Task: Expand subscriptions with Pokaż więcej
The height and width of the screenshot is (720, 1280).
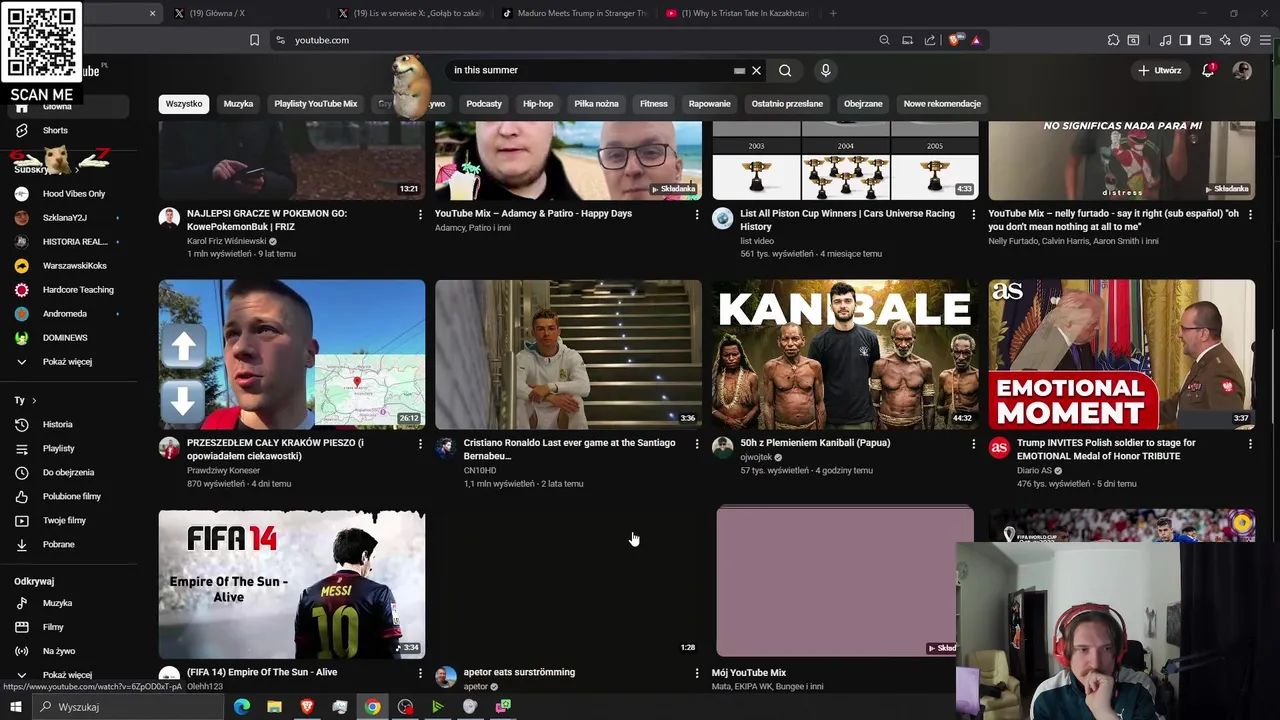Action: pyautogui.click(x=67, y=362)
